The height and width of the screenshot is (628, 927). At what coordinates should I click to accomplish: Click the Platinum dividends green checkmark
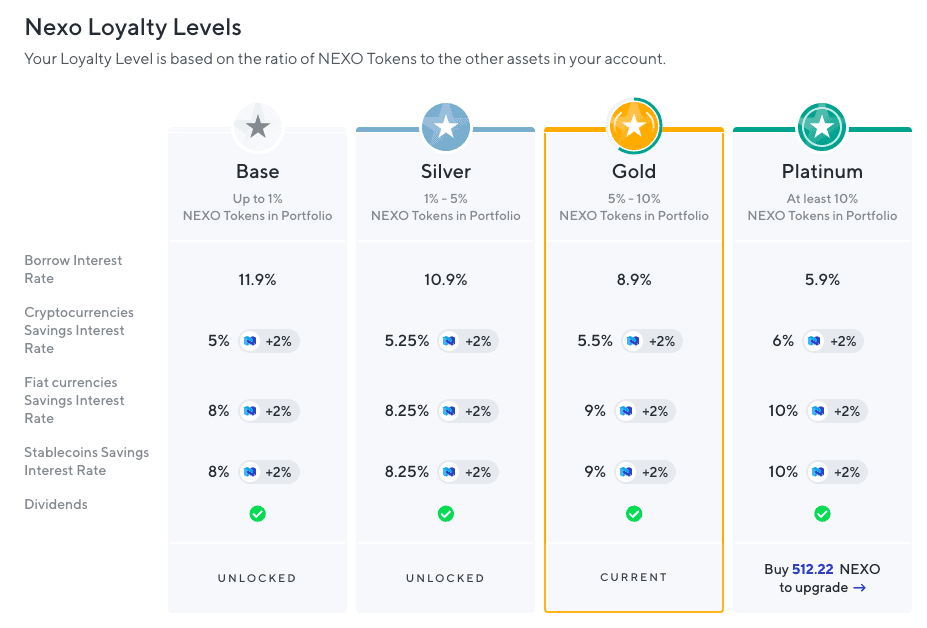(822, 514)
